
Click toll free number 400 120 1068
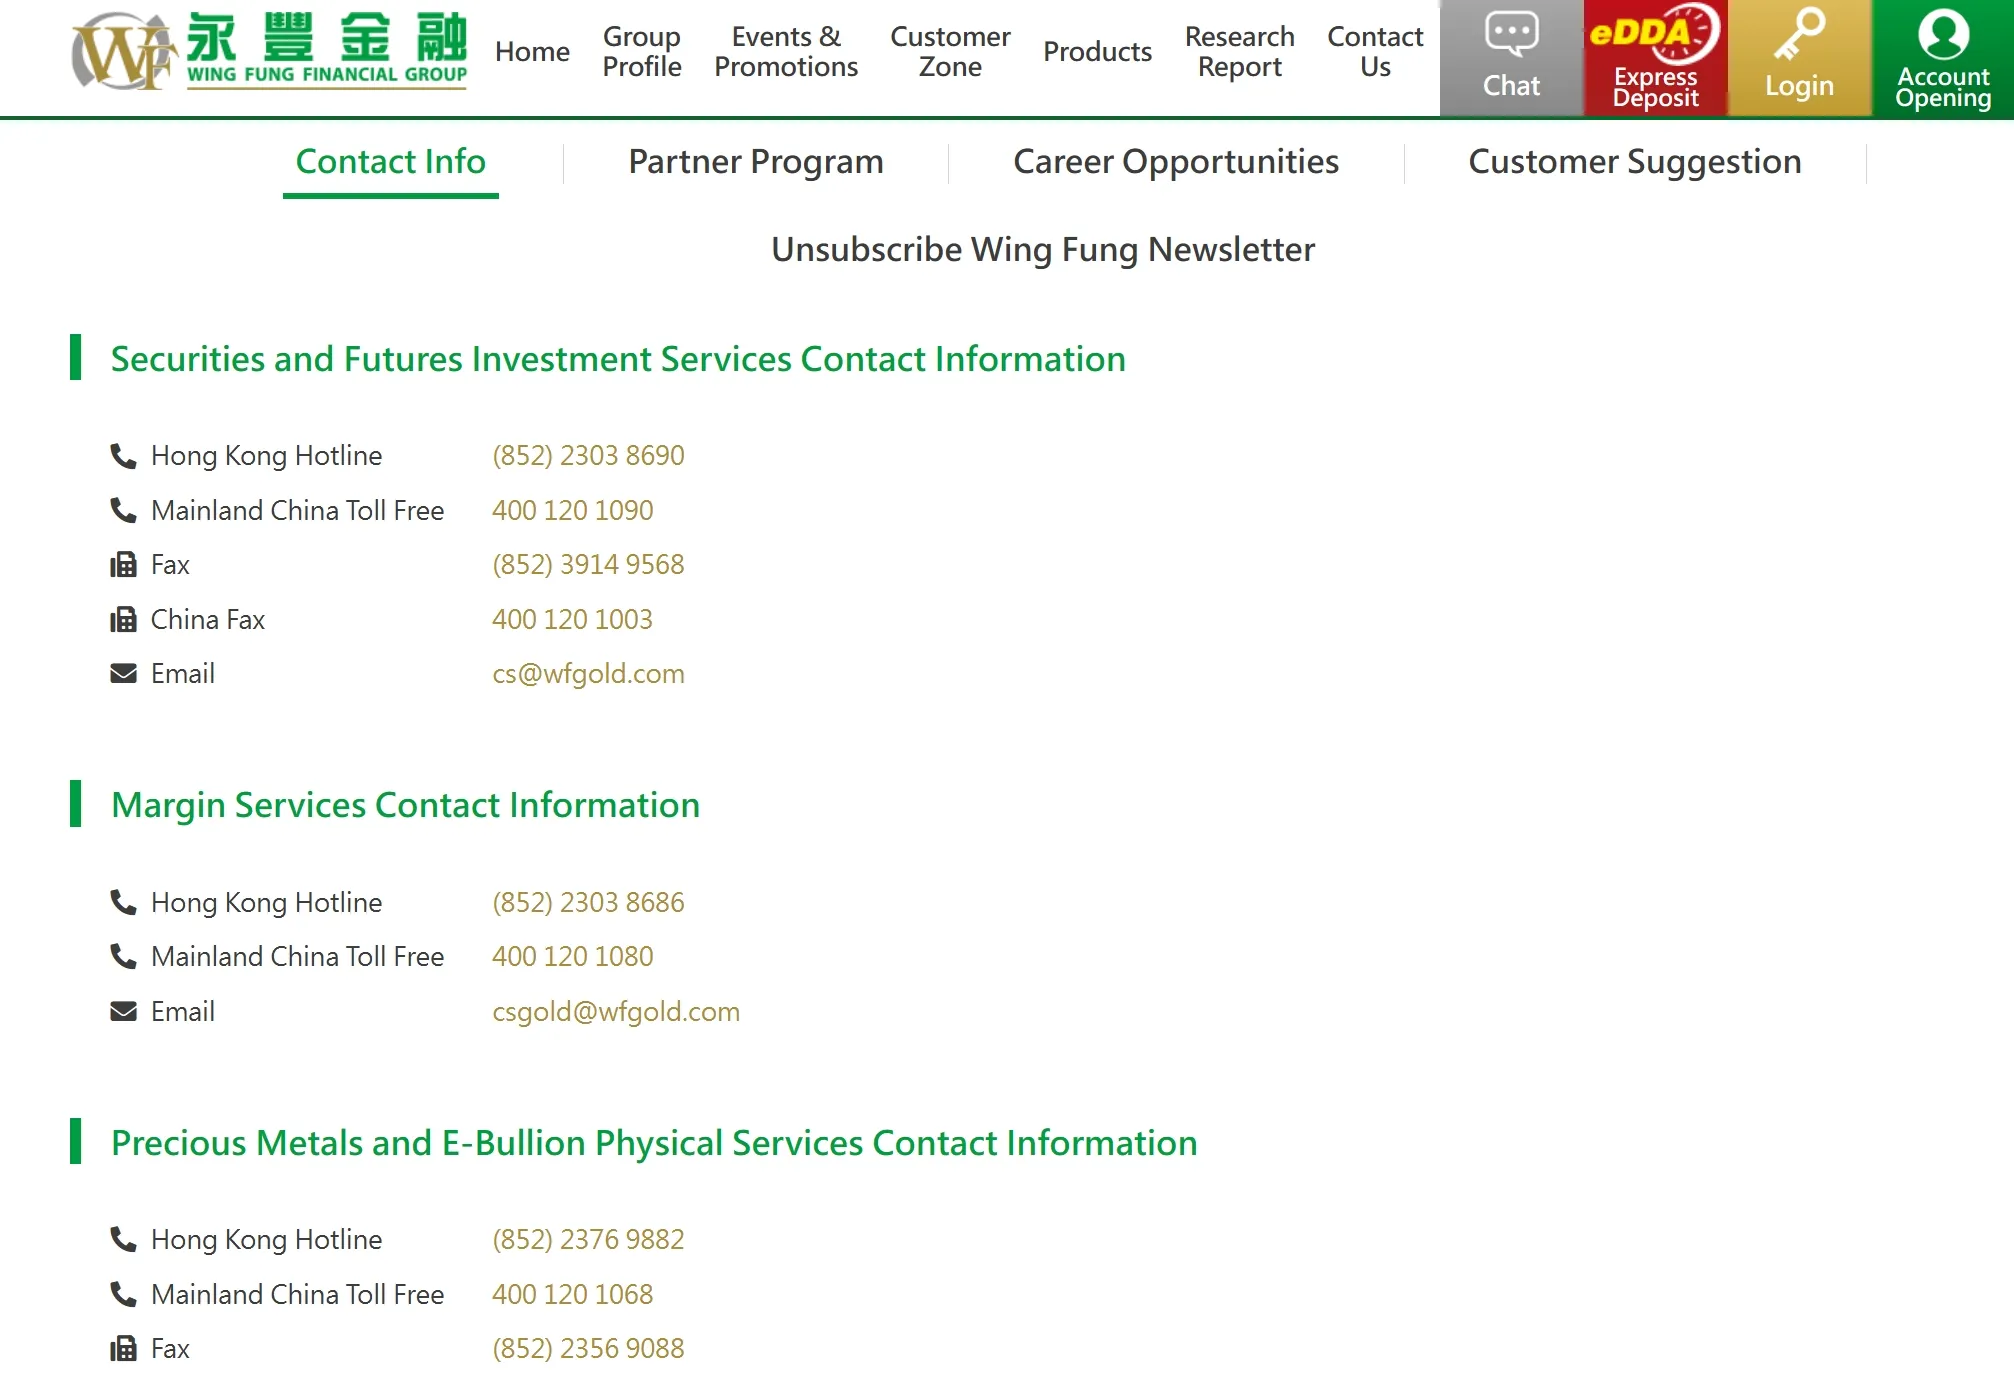[572, 1295]
